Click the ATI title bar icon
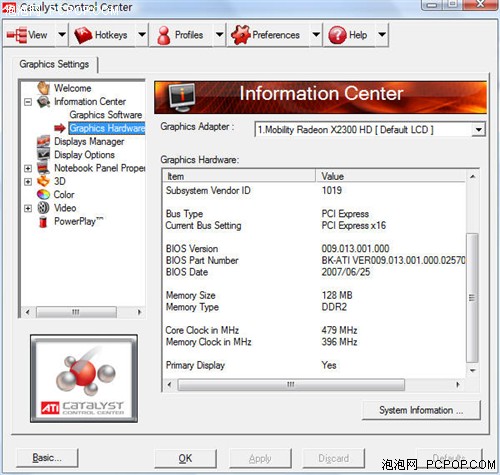 click(x=8, y=7)
